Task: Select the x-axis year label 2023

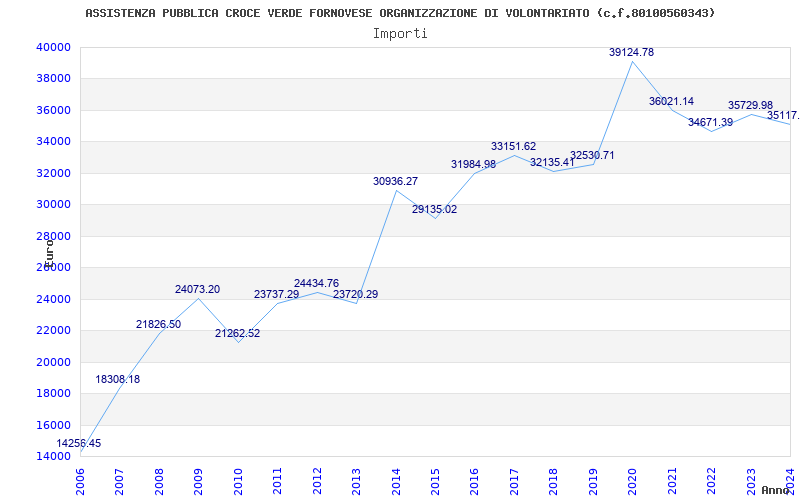Action: pyautogui.click(x=751, y=482)
